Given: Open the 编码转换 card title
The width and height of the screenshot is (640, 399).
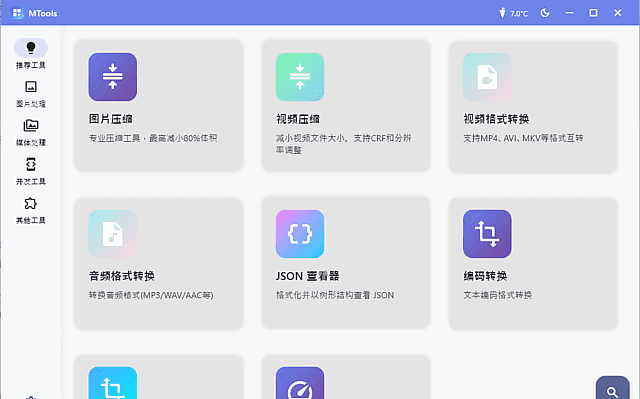Looking at the screenshot, I should click(x=485, y=276).
